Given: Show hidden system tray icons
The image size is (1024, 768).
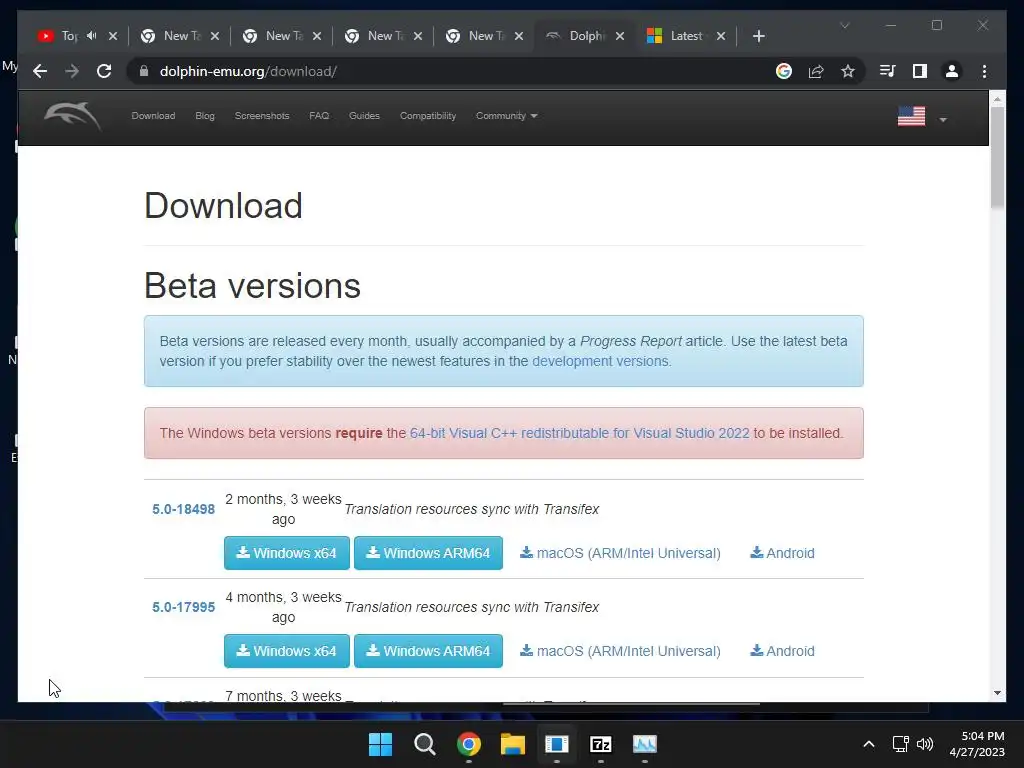Looking at the screenshot, I should (869, 744).
